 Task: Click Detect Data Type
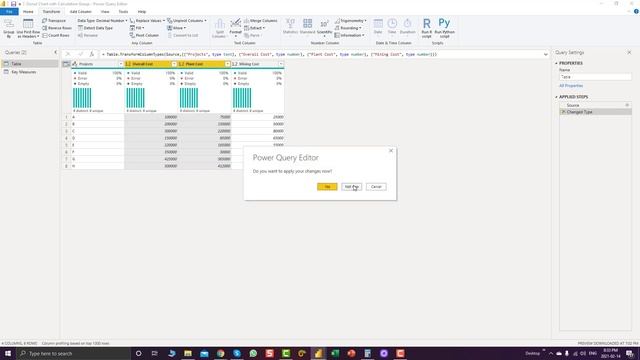[95, 28]
